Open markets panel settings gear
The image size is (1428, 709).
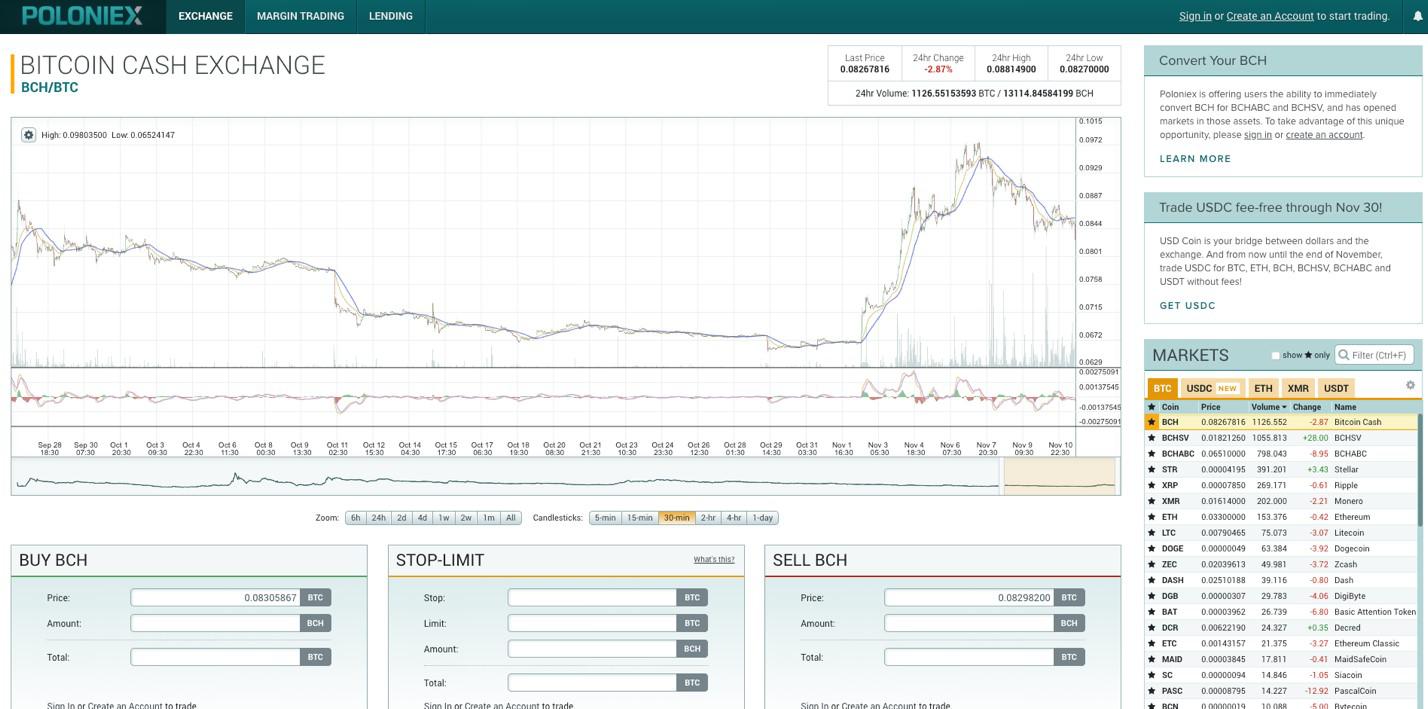click(1410, 385)
